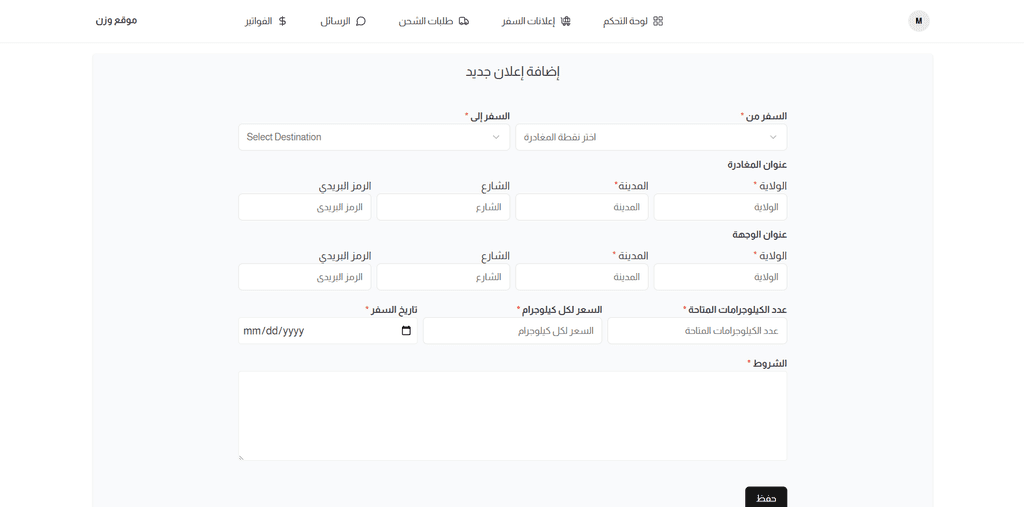
Task: Open الفواتير in navigation
Action: tap(266, 21)
